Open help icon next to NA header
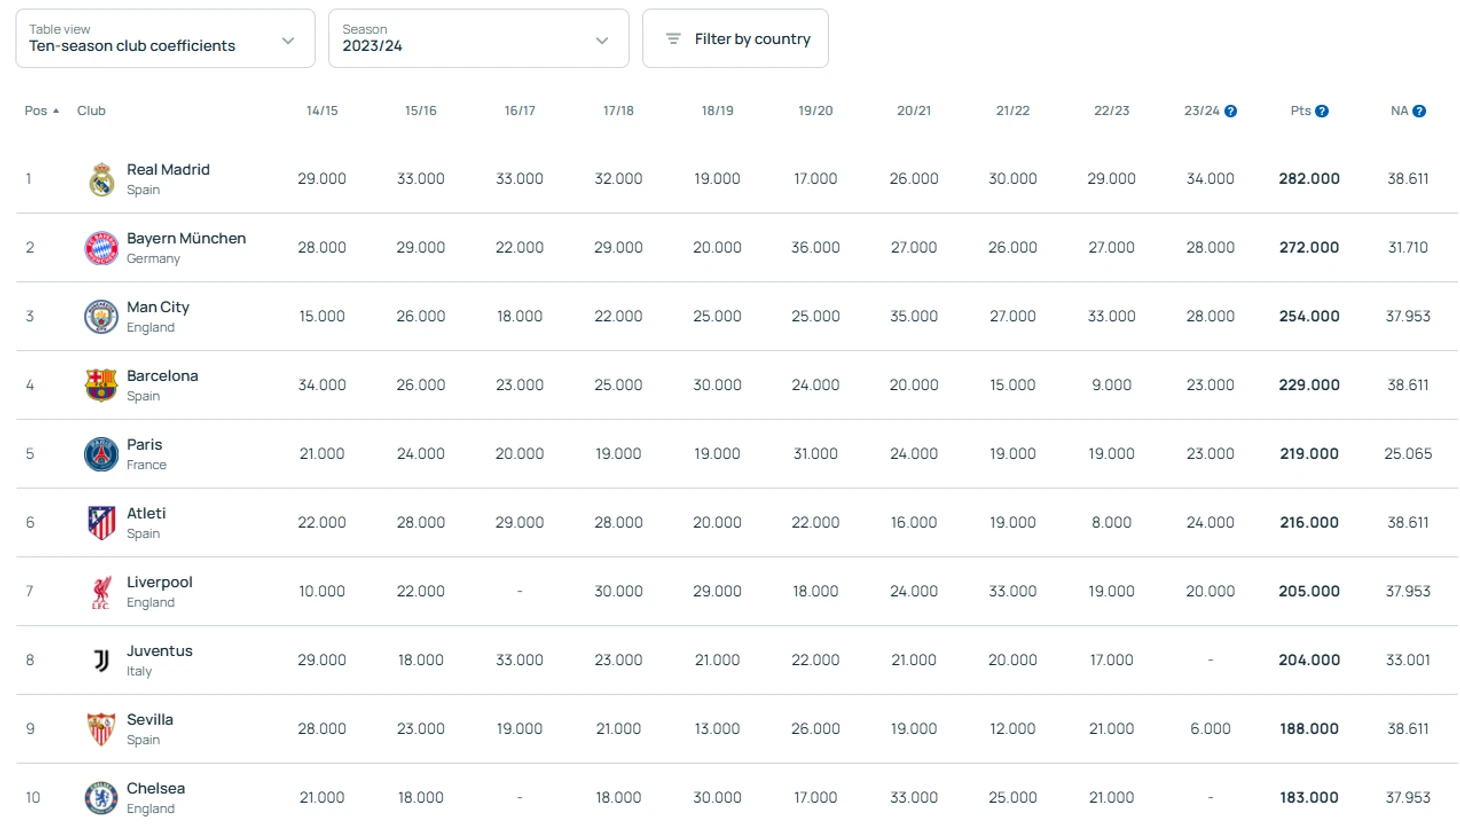The width and height of the screenshot is (1460, 831). coord(1419,111)
